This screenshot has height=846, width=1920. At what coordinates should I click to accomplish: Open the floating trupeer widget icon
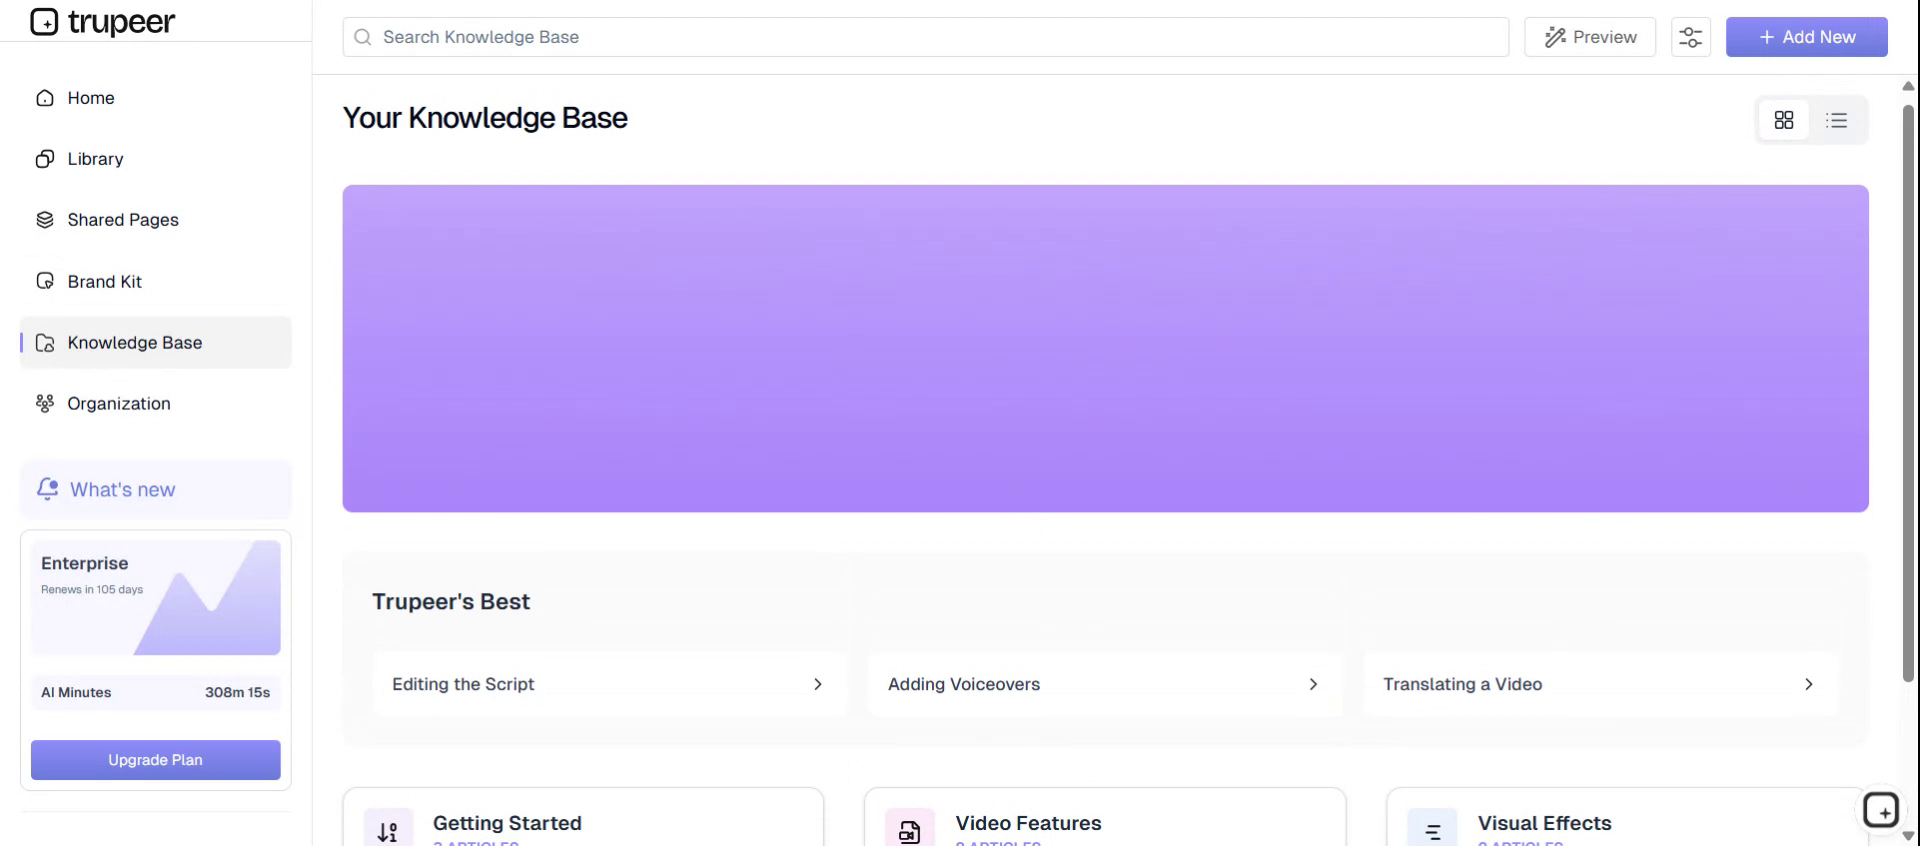pos(1881,810)
